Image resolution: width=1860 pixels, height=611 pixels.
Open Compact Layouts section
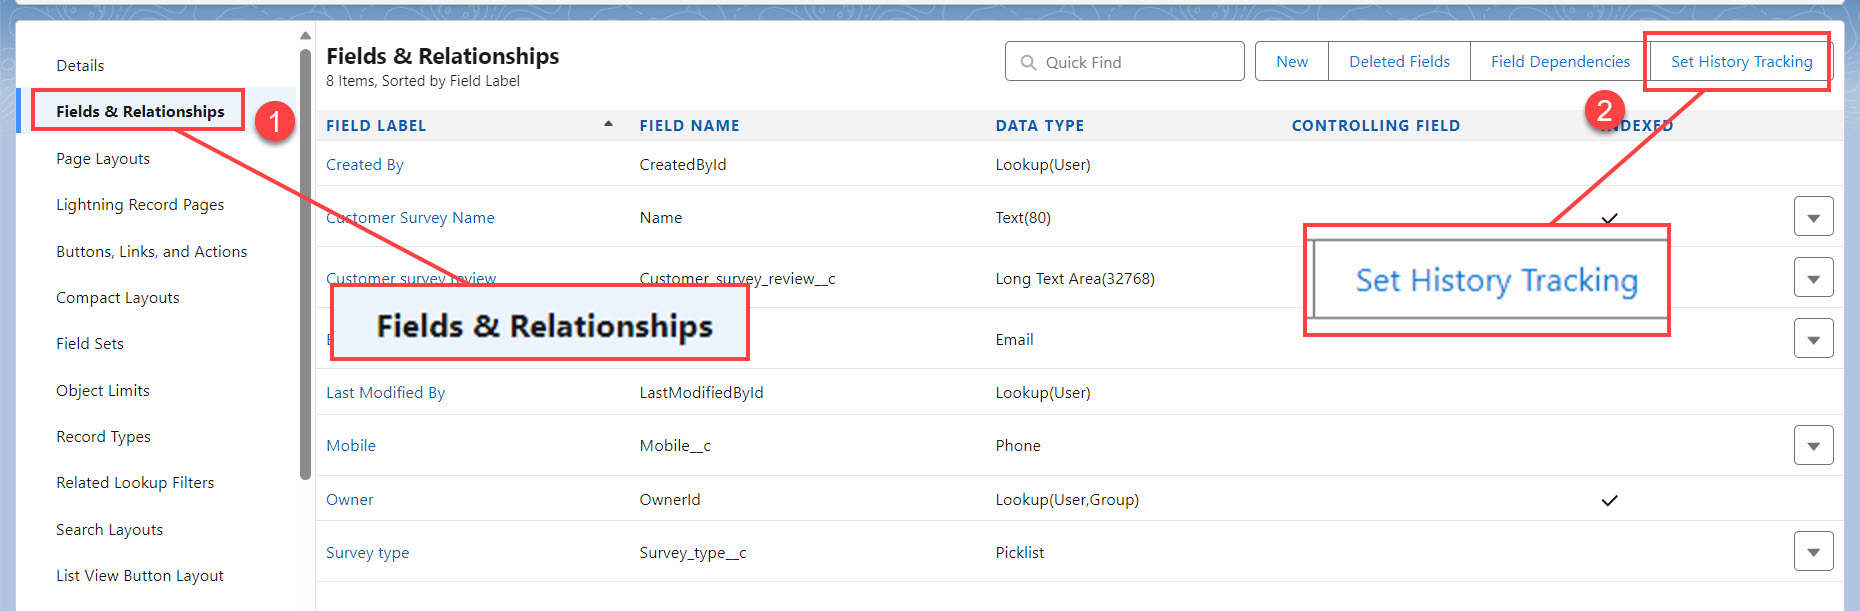pos(118,297)
